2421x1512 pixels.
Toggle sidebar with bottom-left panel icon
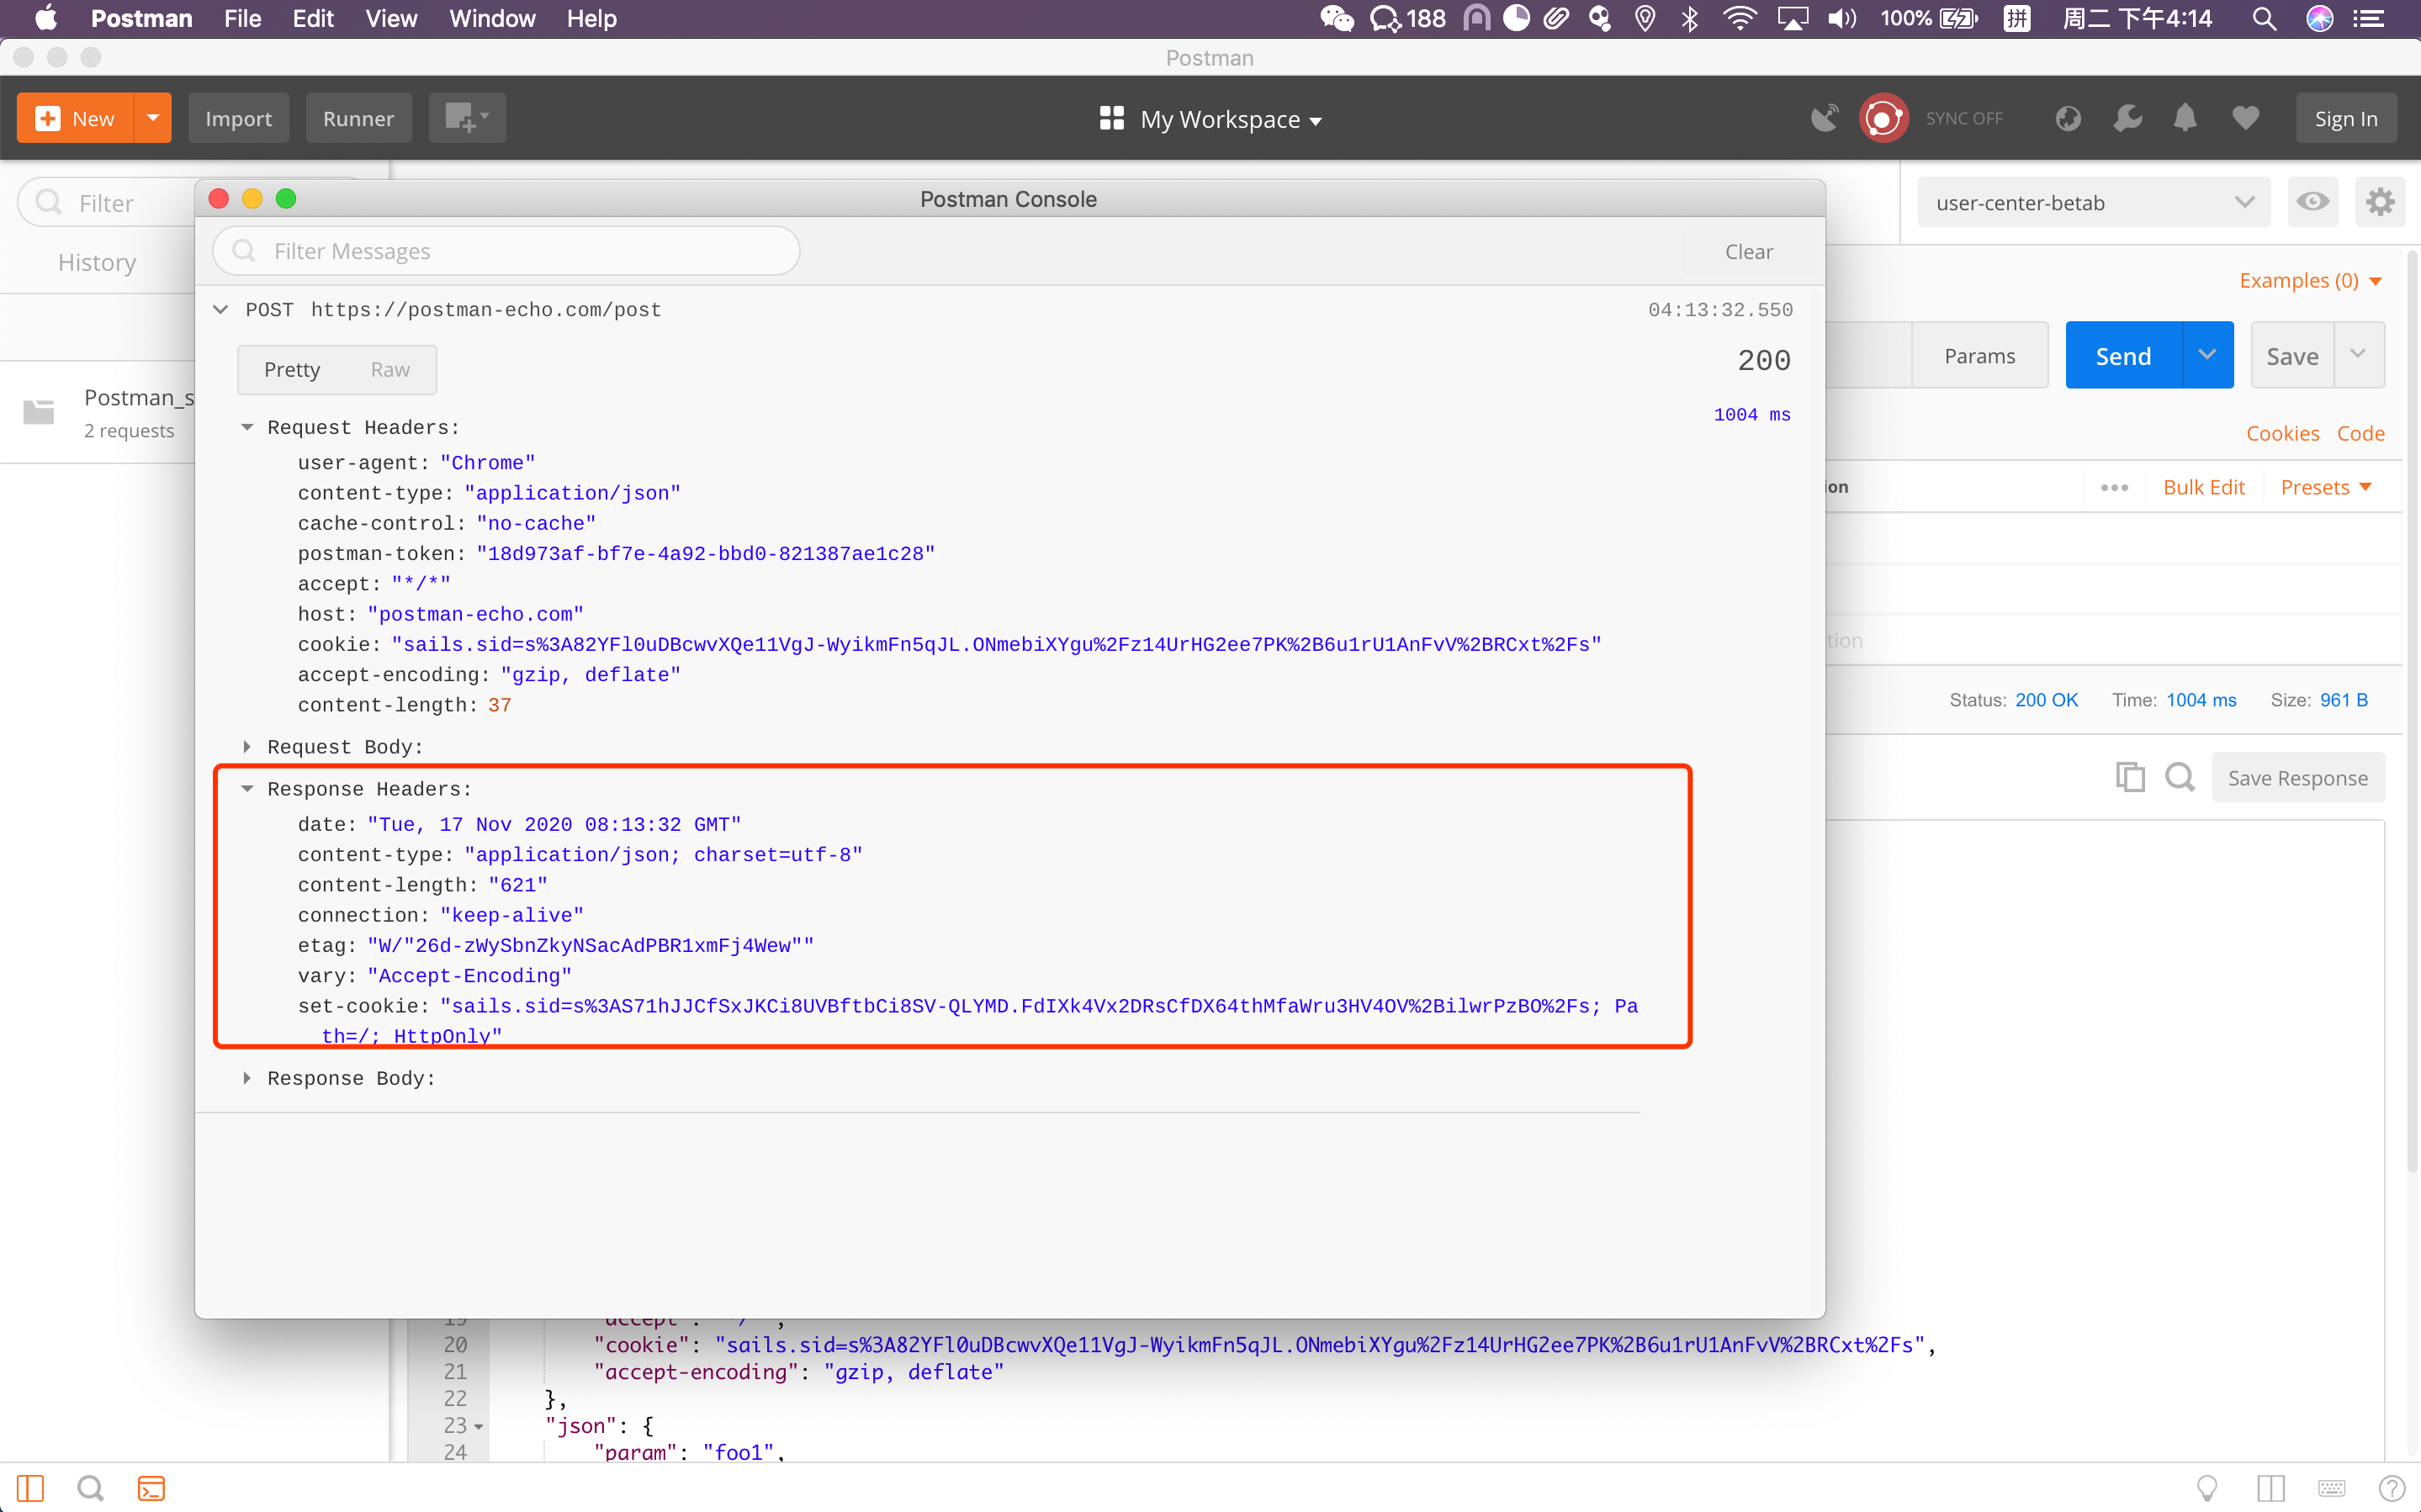(x=30, y=1489)
